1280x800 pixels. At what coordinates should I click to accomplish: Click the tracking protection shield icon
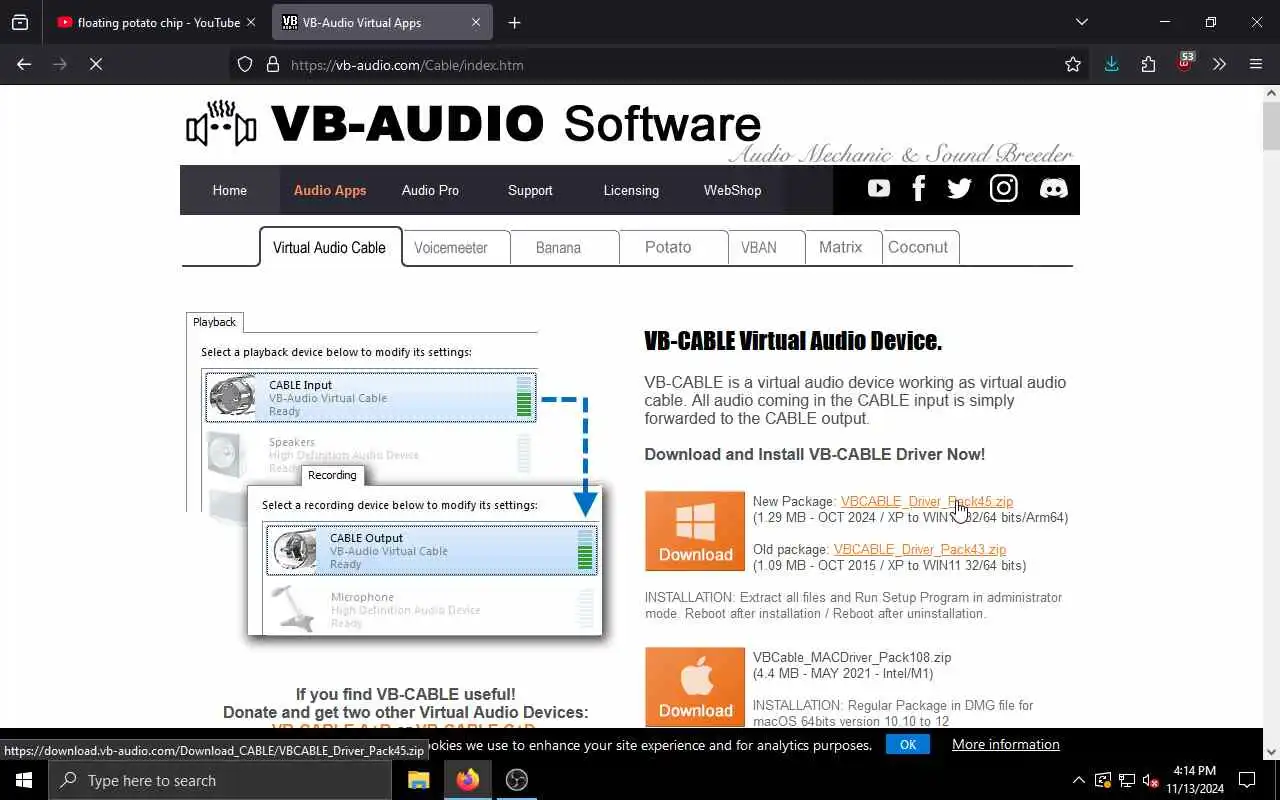click(x=245, y=64)
